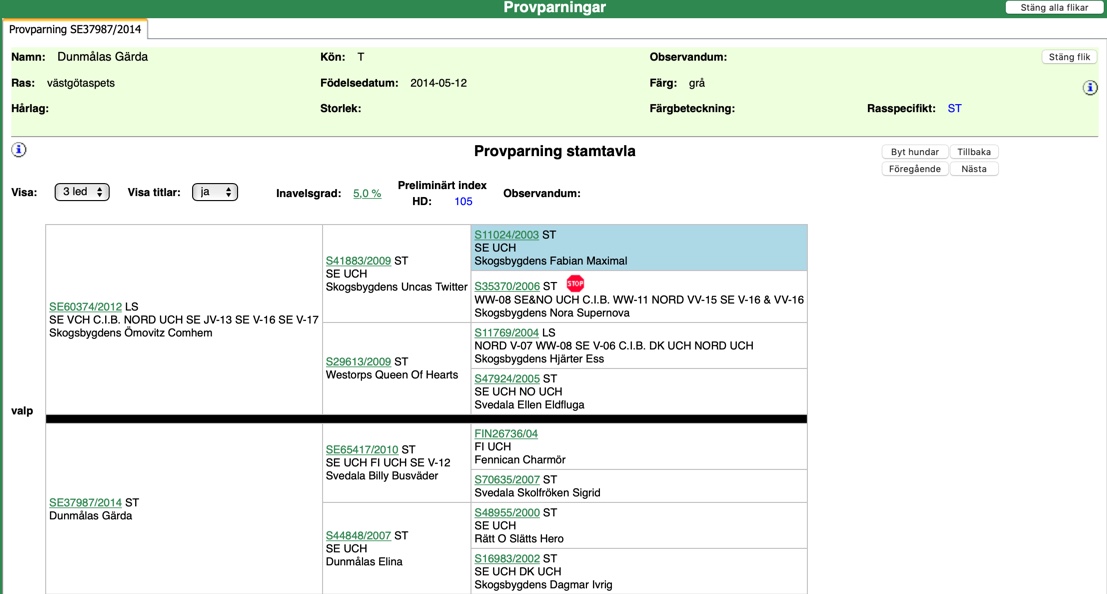The width and height of the screenshot is (1107, 594).
Task: Click the name Skogsbygdens Uncas Twitter
Action: (397, 287)
